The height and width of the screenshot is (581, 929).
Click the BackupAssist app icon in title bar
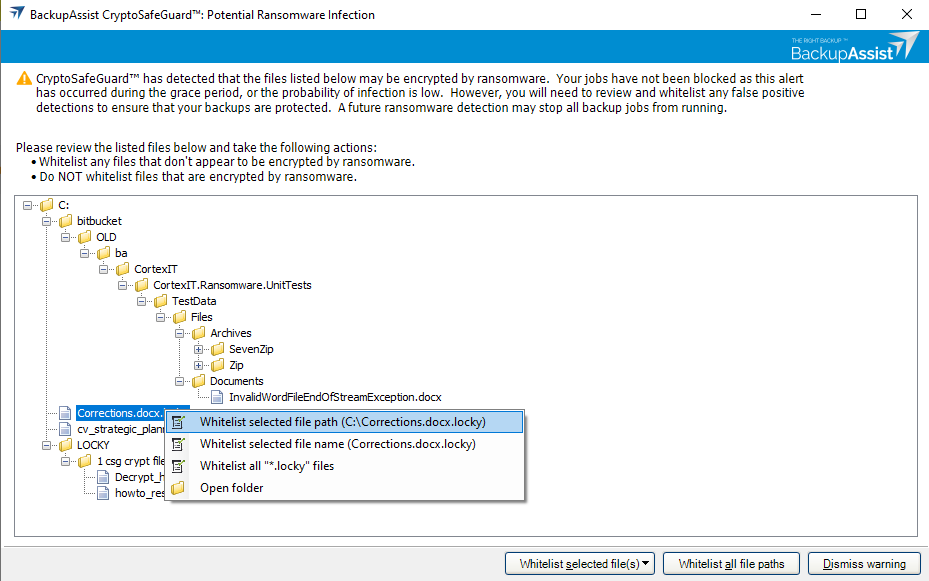pos(17,14)
